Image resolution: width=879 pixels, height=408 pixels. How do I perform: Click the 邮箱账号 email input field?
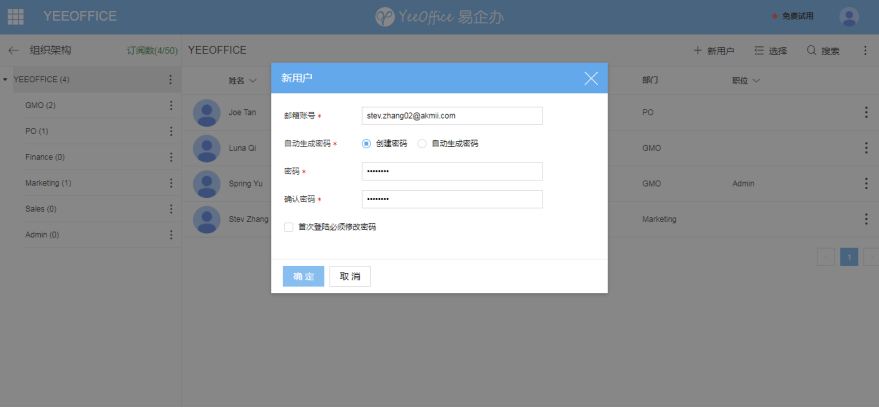click(452, 116)
